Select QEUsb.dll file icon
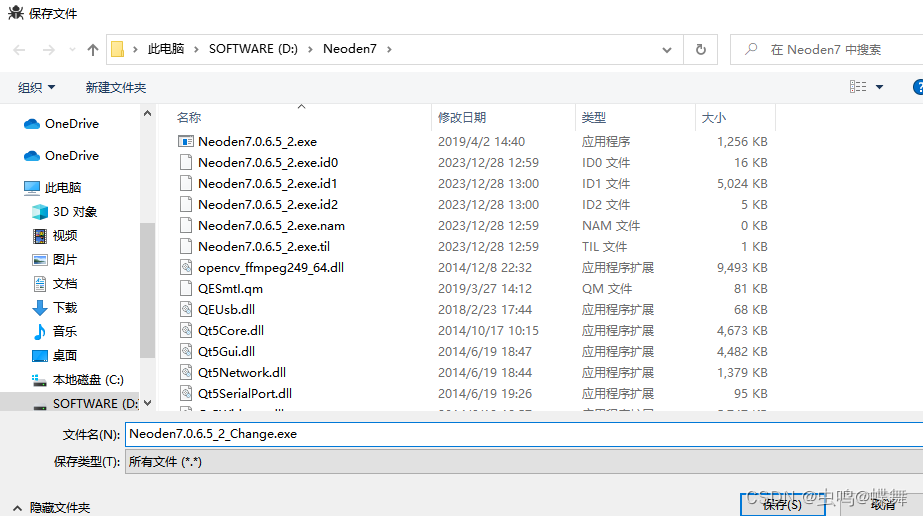The height and width of the screenshot is (516, 923). tap(186, 309)
